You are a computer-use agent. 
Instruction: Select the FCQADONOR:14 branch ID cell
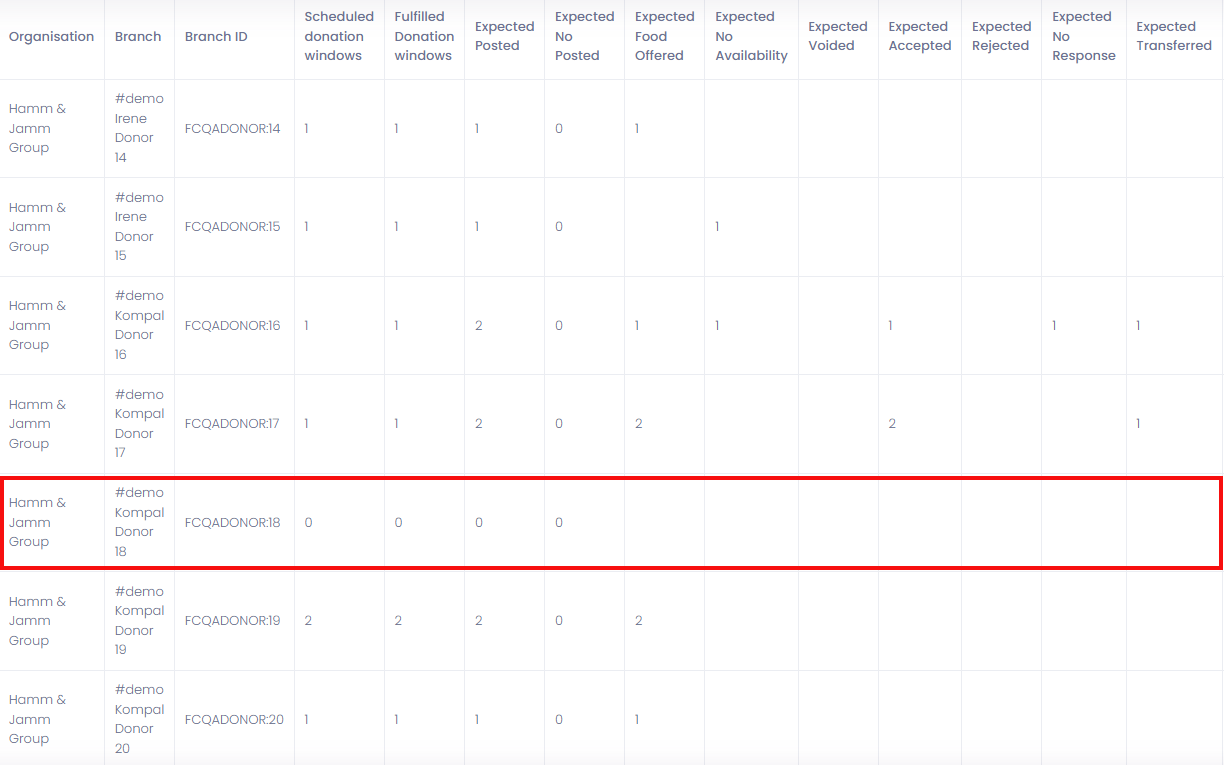[x=233, y=129]
